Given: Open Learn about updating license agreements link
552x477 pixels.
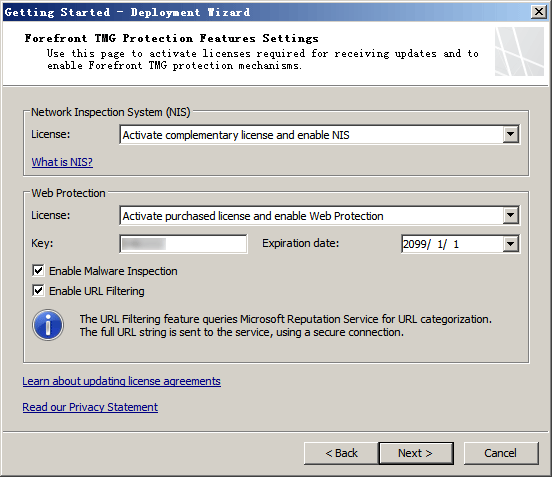Looking at the screenshot, I should (121, 381).
